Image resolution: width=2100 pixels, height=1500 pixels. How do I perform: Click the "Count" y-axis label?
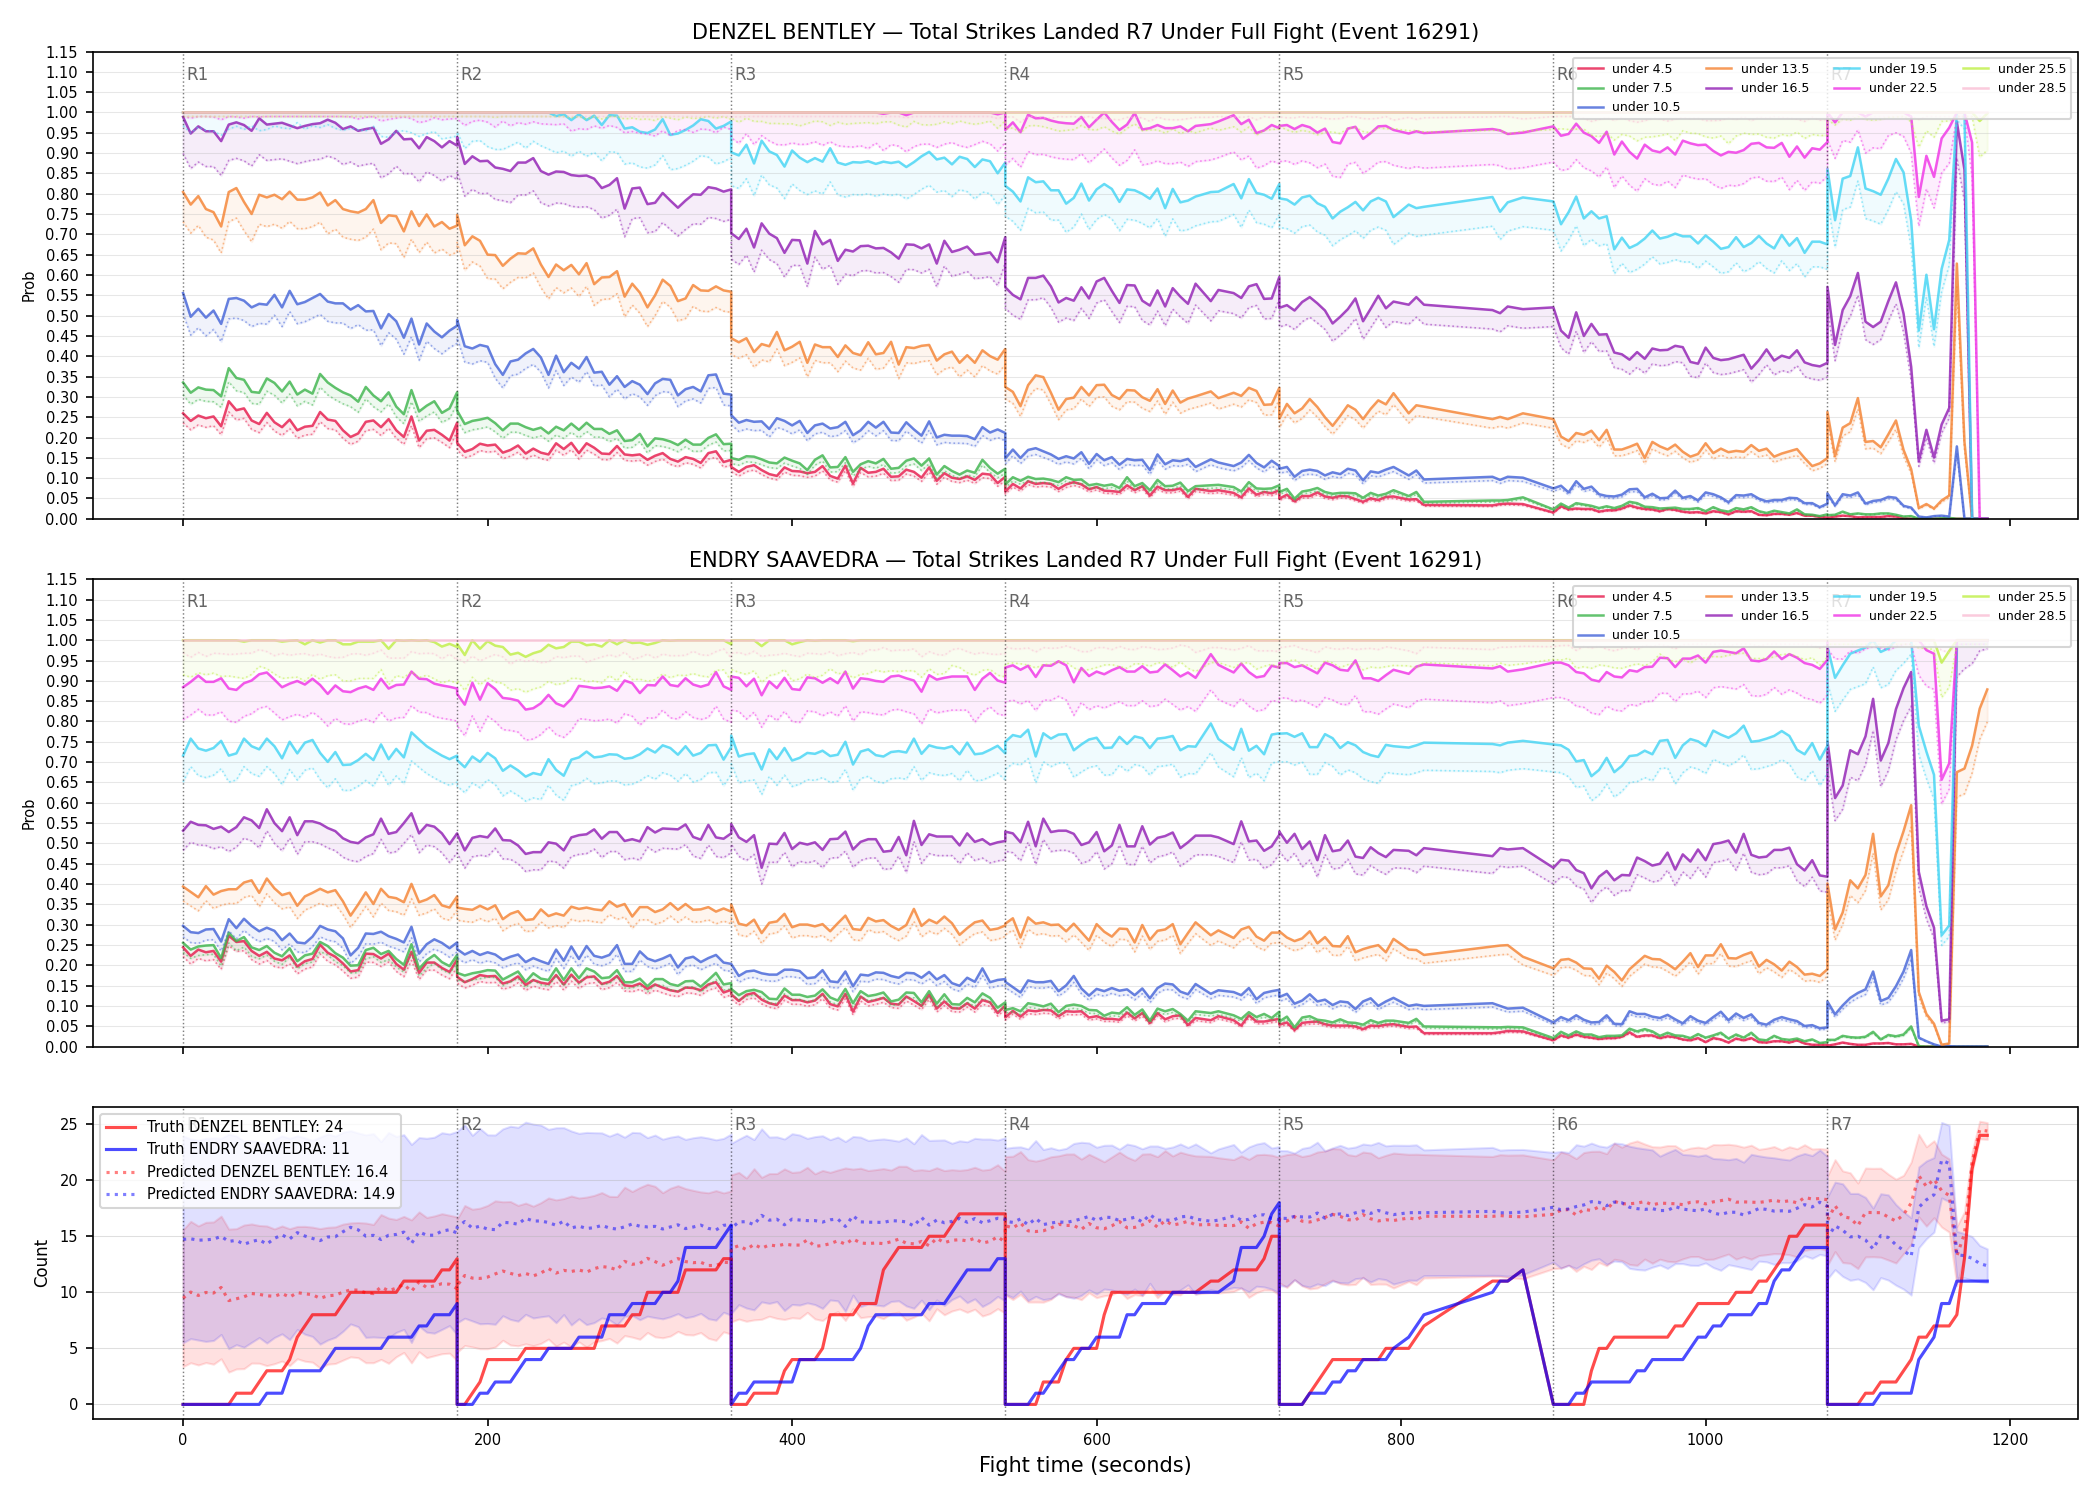point(41,1263)
